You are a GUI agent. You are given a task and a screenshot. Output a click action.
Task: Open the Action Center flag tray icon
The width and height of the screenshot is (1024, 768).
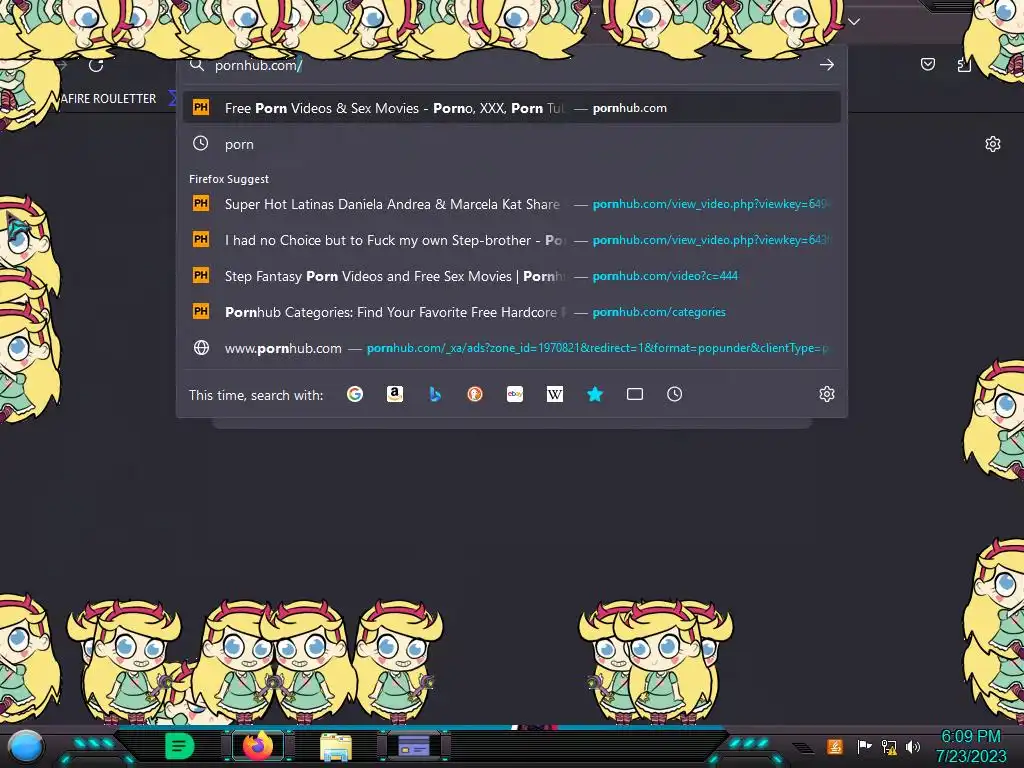pyautogui.click(x=864, y=746)
